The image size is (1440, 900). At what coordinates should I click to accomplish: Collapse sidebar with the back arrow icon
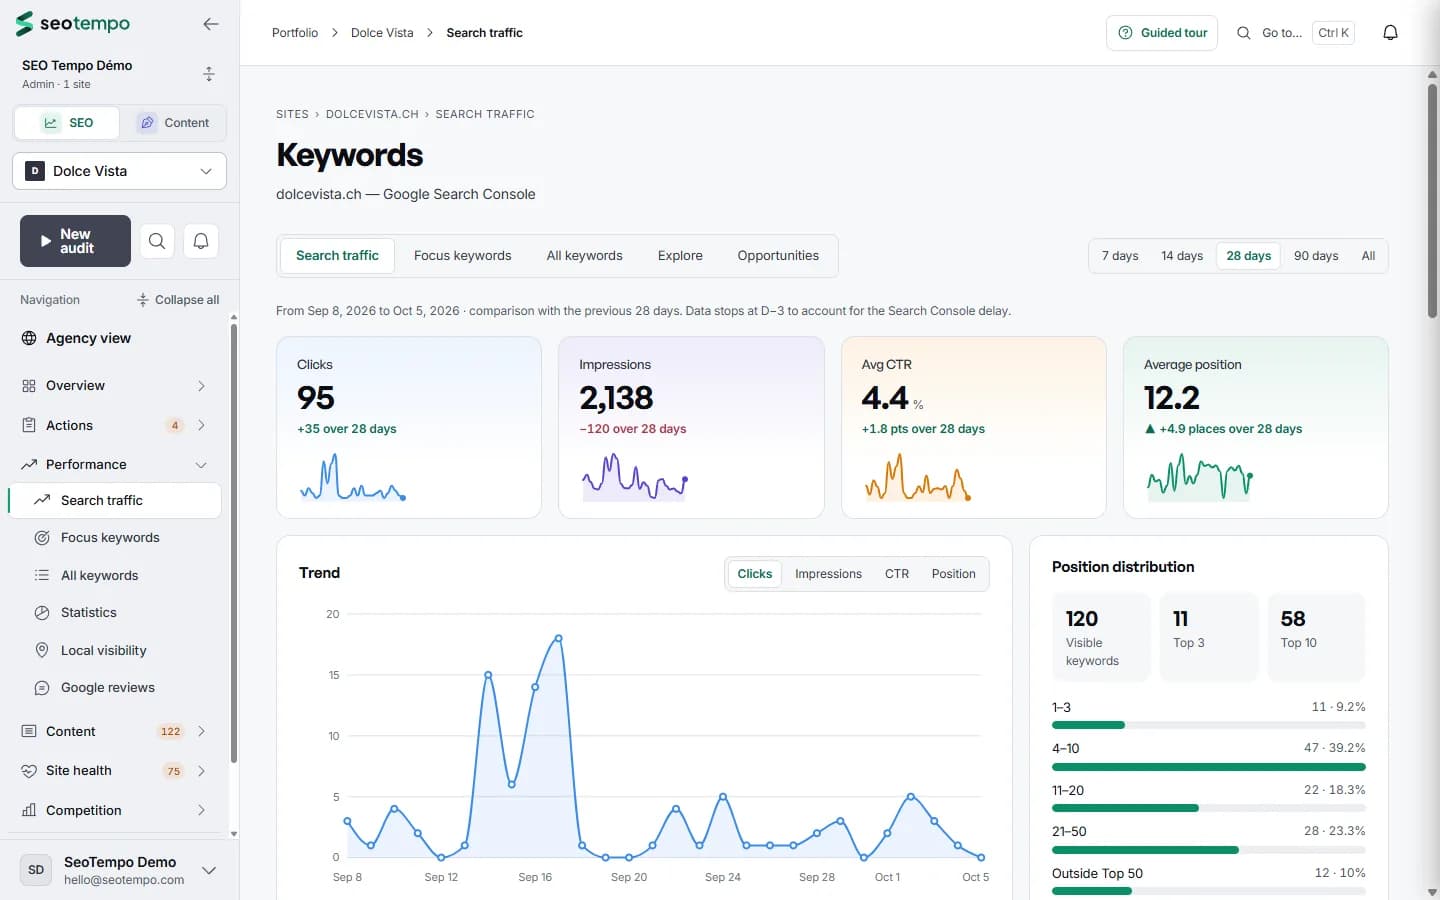point(210,24)
